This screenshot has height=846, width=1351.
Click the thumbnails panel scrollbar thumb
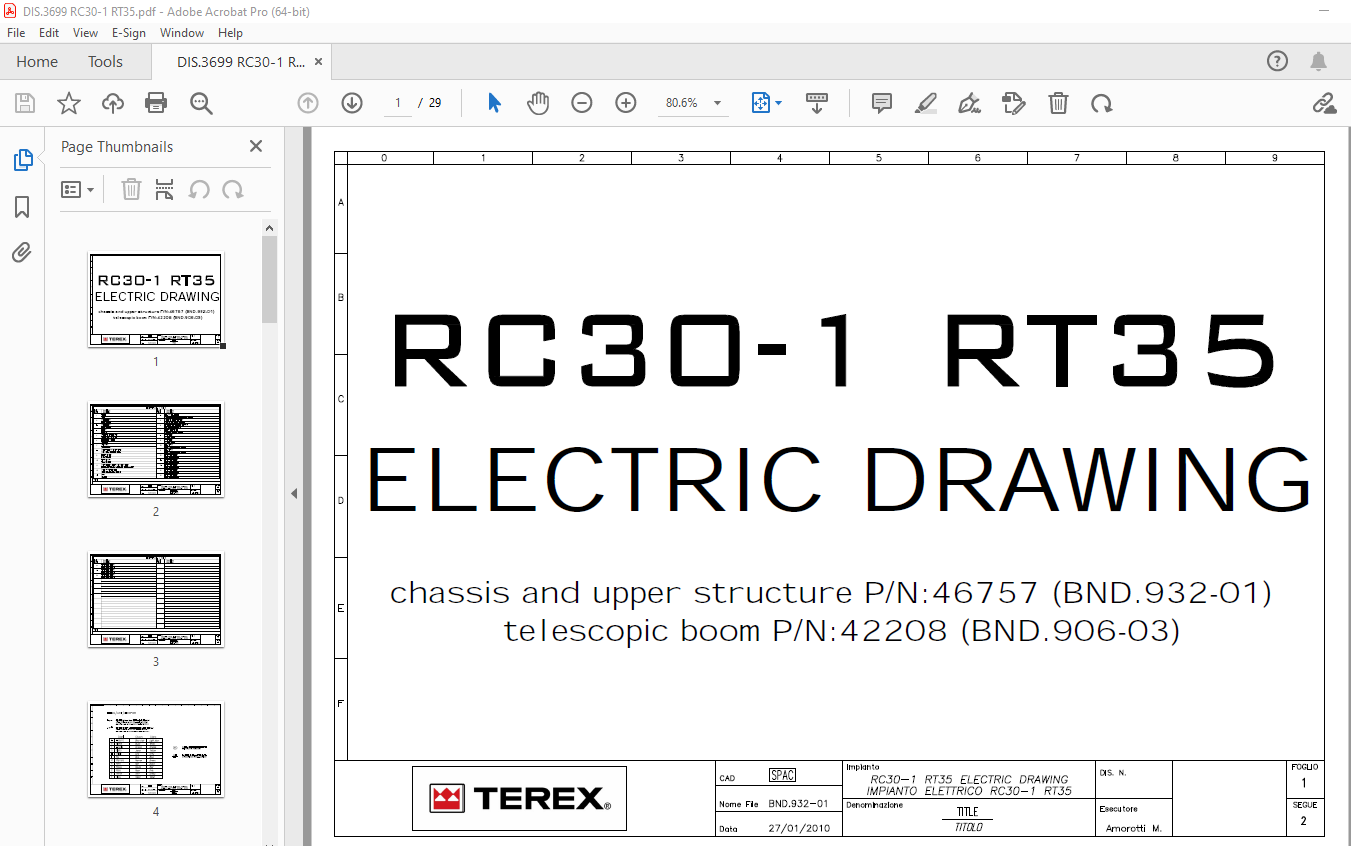(x=270, y=279)
